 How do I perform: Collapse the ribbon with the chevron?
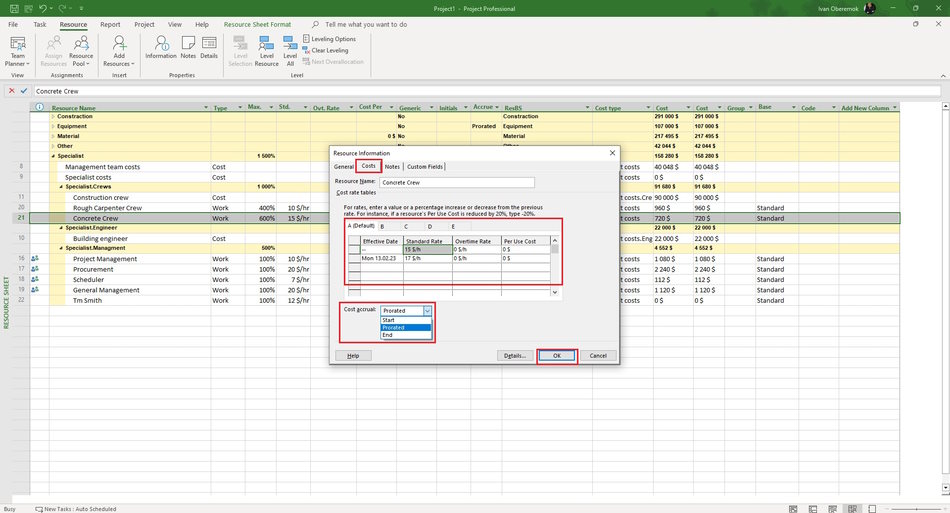(943, 76)
